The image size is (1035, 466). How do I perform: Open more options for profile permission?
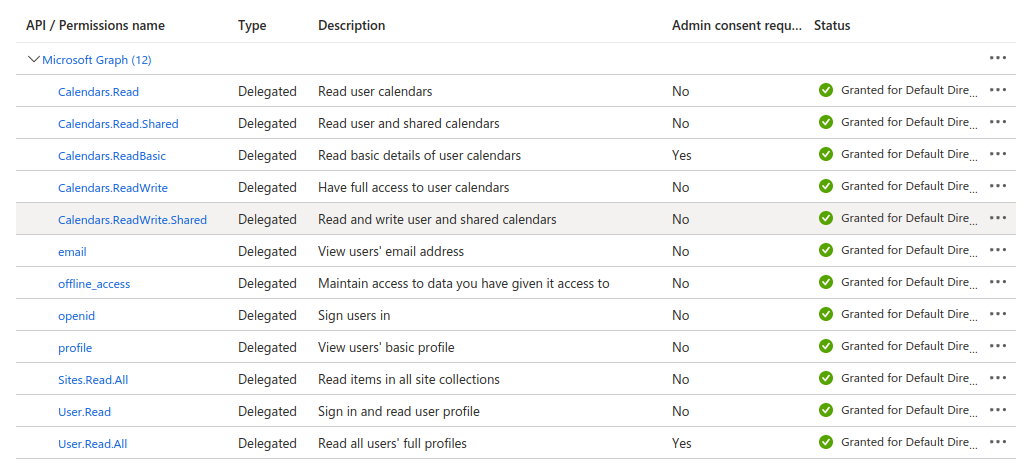click(997, 346)
